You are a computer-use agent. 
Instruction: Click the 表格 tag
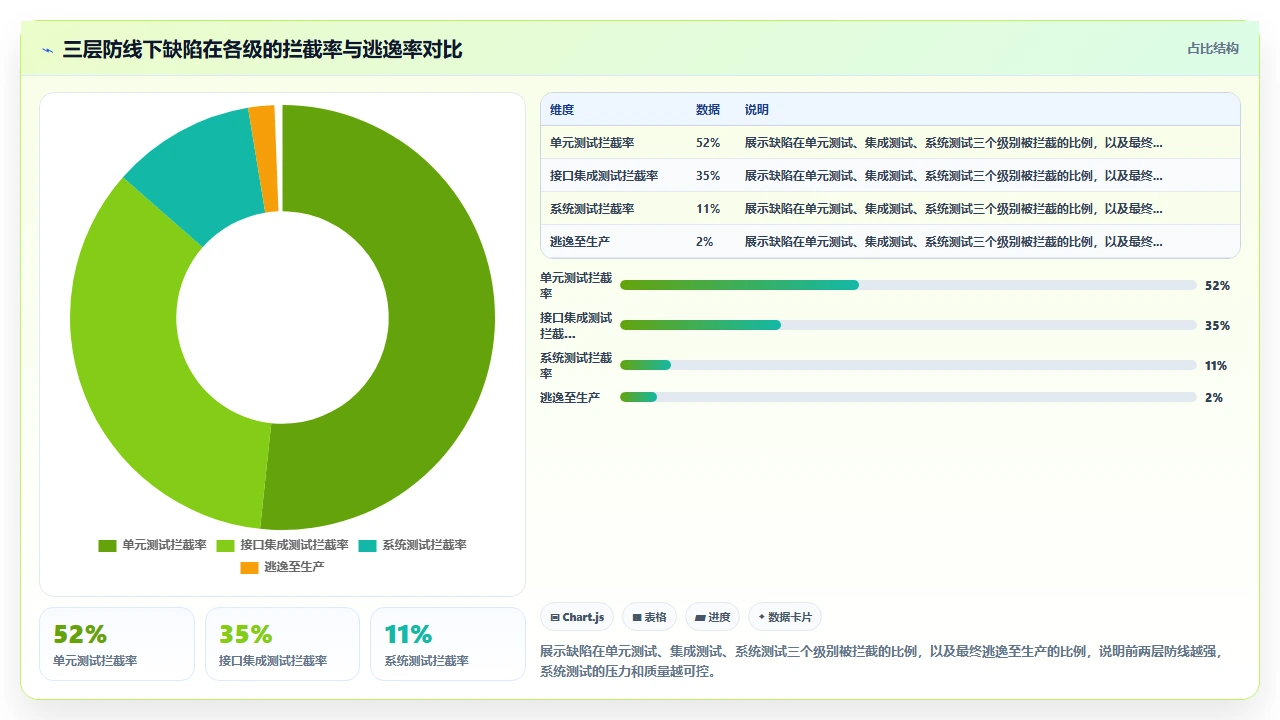pos(650,617)
